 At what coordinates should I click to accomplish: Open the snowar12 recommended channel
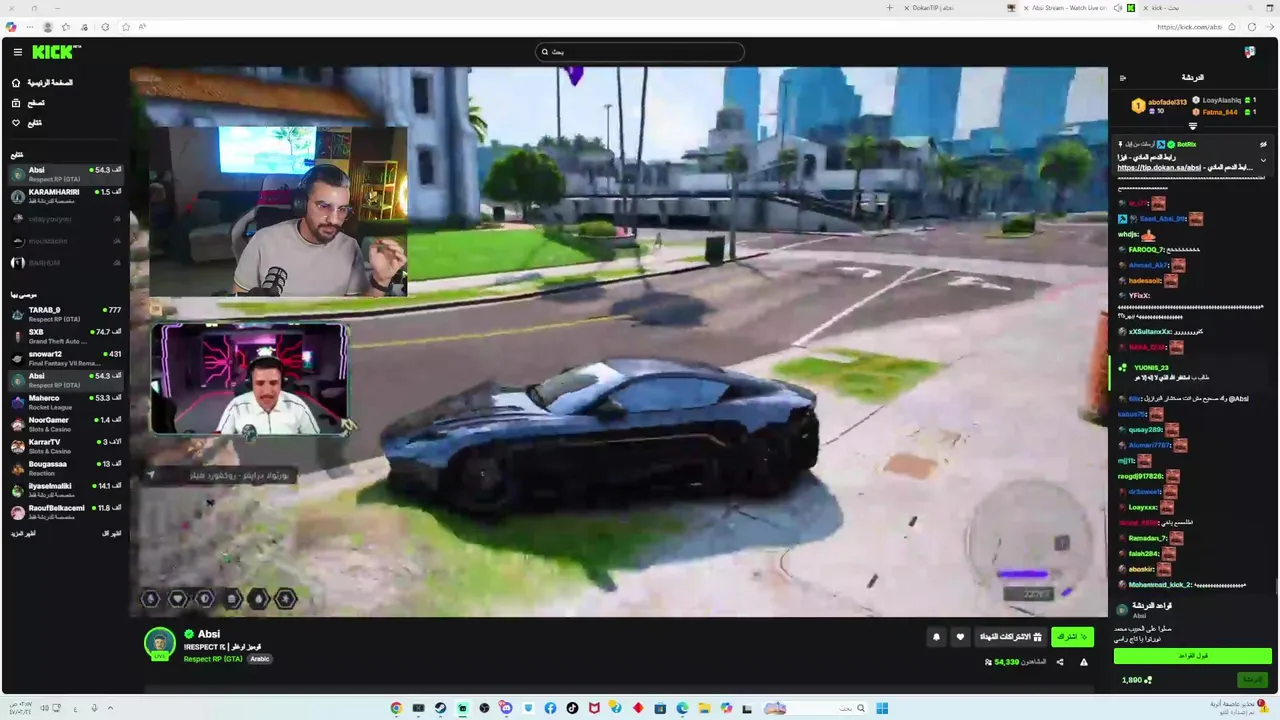66,358
